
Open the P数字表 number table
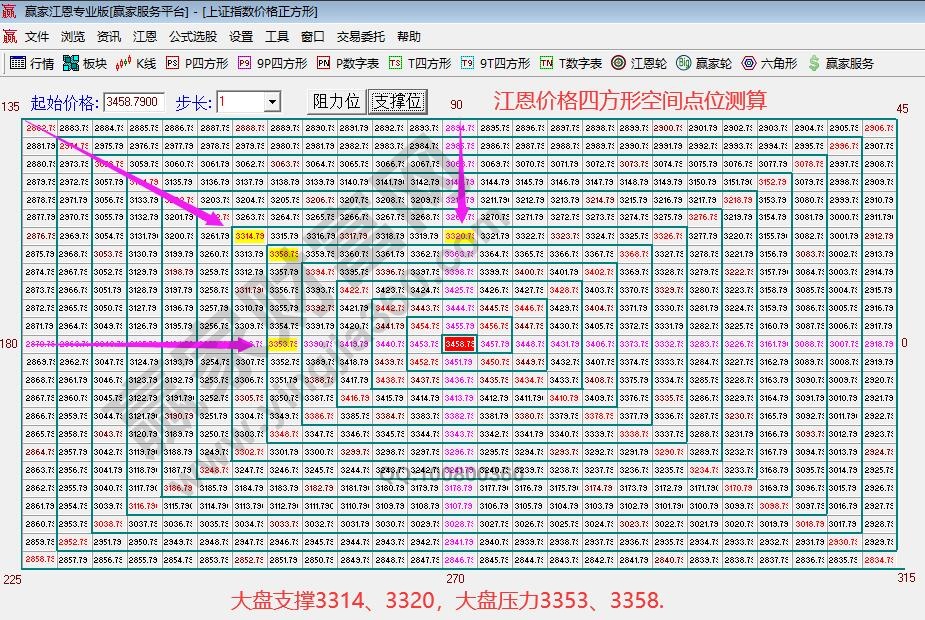click(x=345, y=61)
